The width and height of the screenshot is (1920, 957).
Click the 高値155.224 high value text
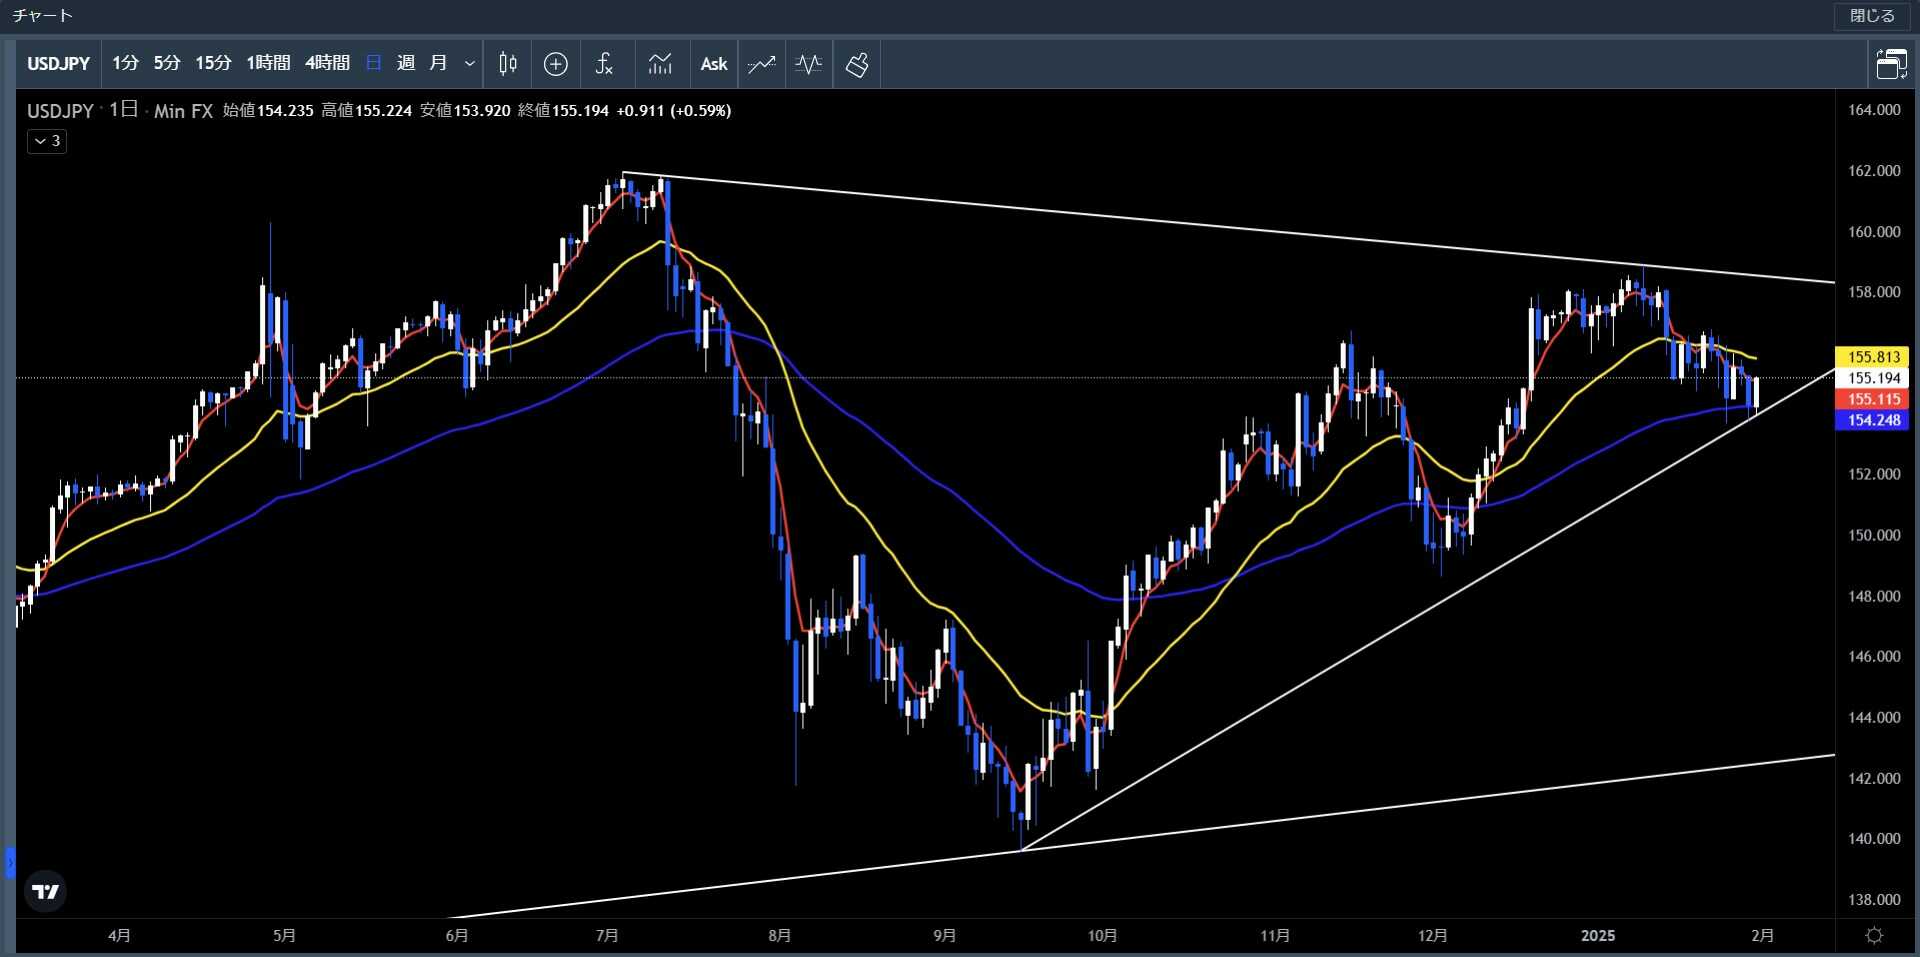[x=366, y=111]
